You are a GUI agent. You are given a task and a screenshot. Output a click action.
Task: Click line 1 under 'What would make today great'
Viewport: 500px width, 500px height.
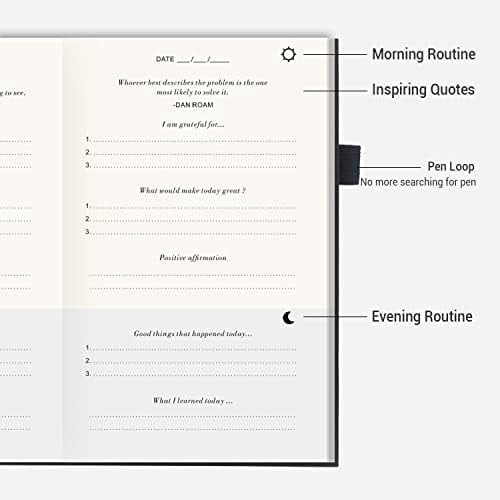point(191,206)
